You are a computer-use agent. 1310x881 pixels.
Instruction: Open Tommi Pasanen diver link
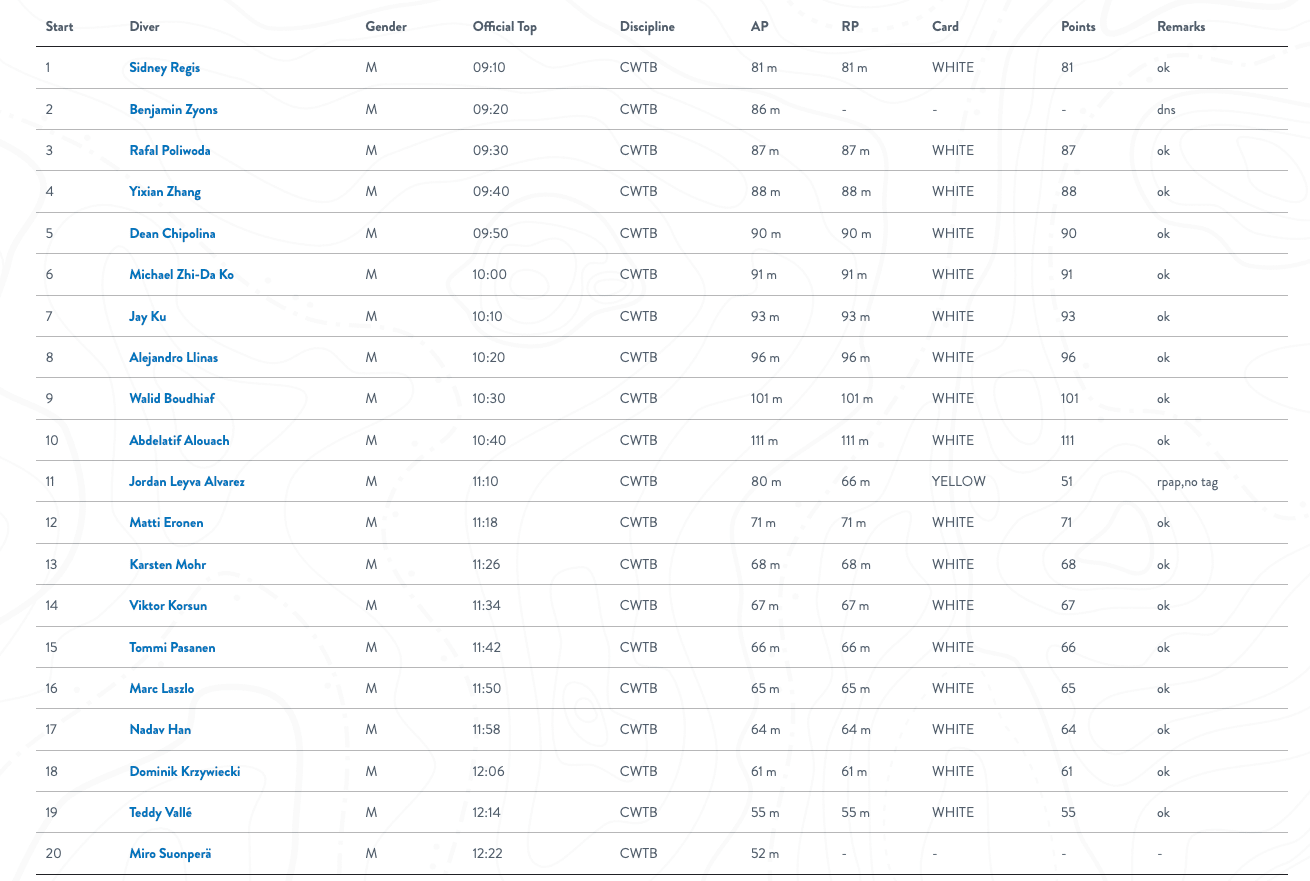click(x=172, y=648)
